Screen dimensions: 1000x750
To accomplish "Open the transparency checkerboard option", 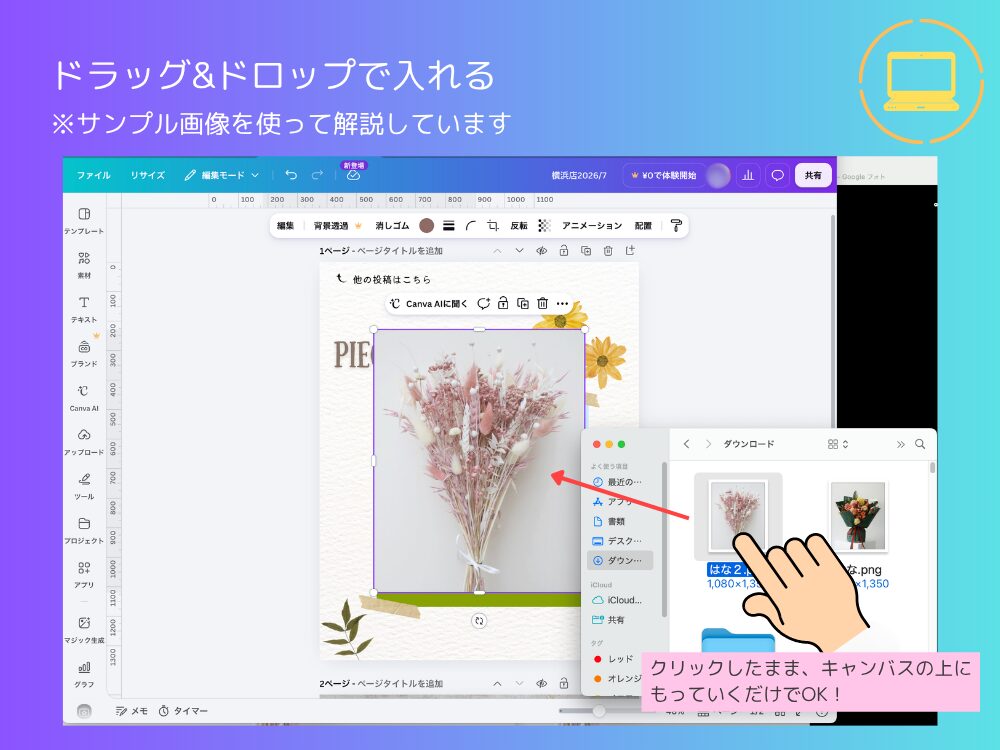I will point(544,225).
